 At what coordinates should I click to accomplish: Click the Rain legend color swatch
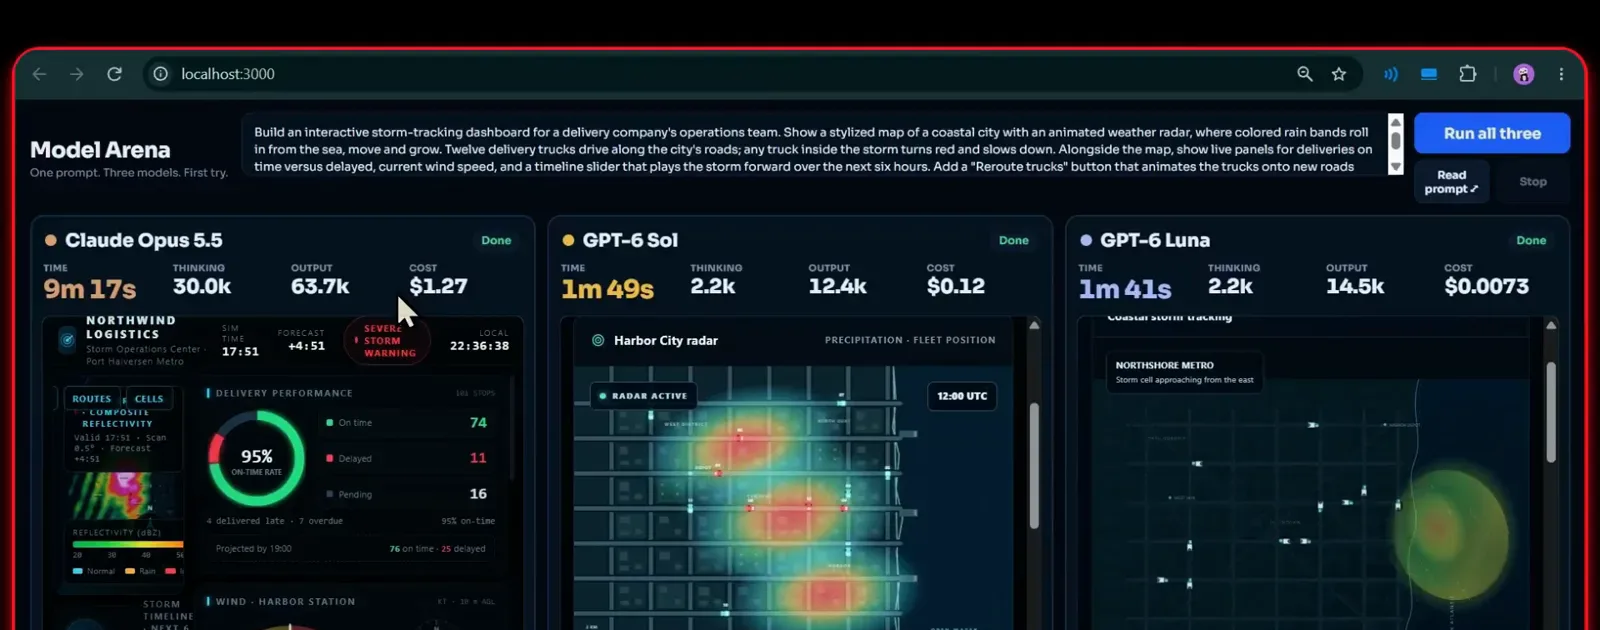130,571
